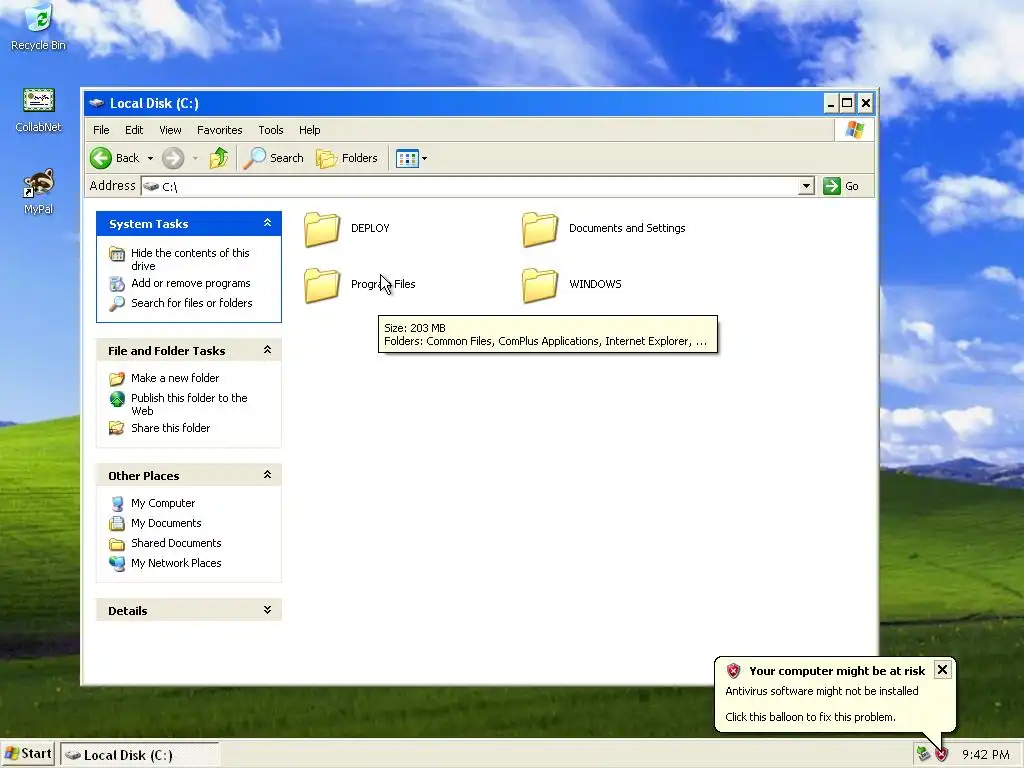The height and width of the screenshot is (768, 1024).
Task: Select the DEPLOY folder icon
Action: coord(322,229)
